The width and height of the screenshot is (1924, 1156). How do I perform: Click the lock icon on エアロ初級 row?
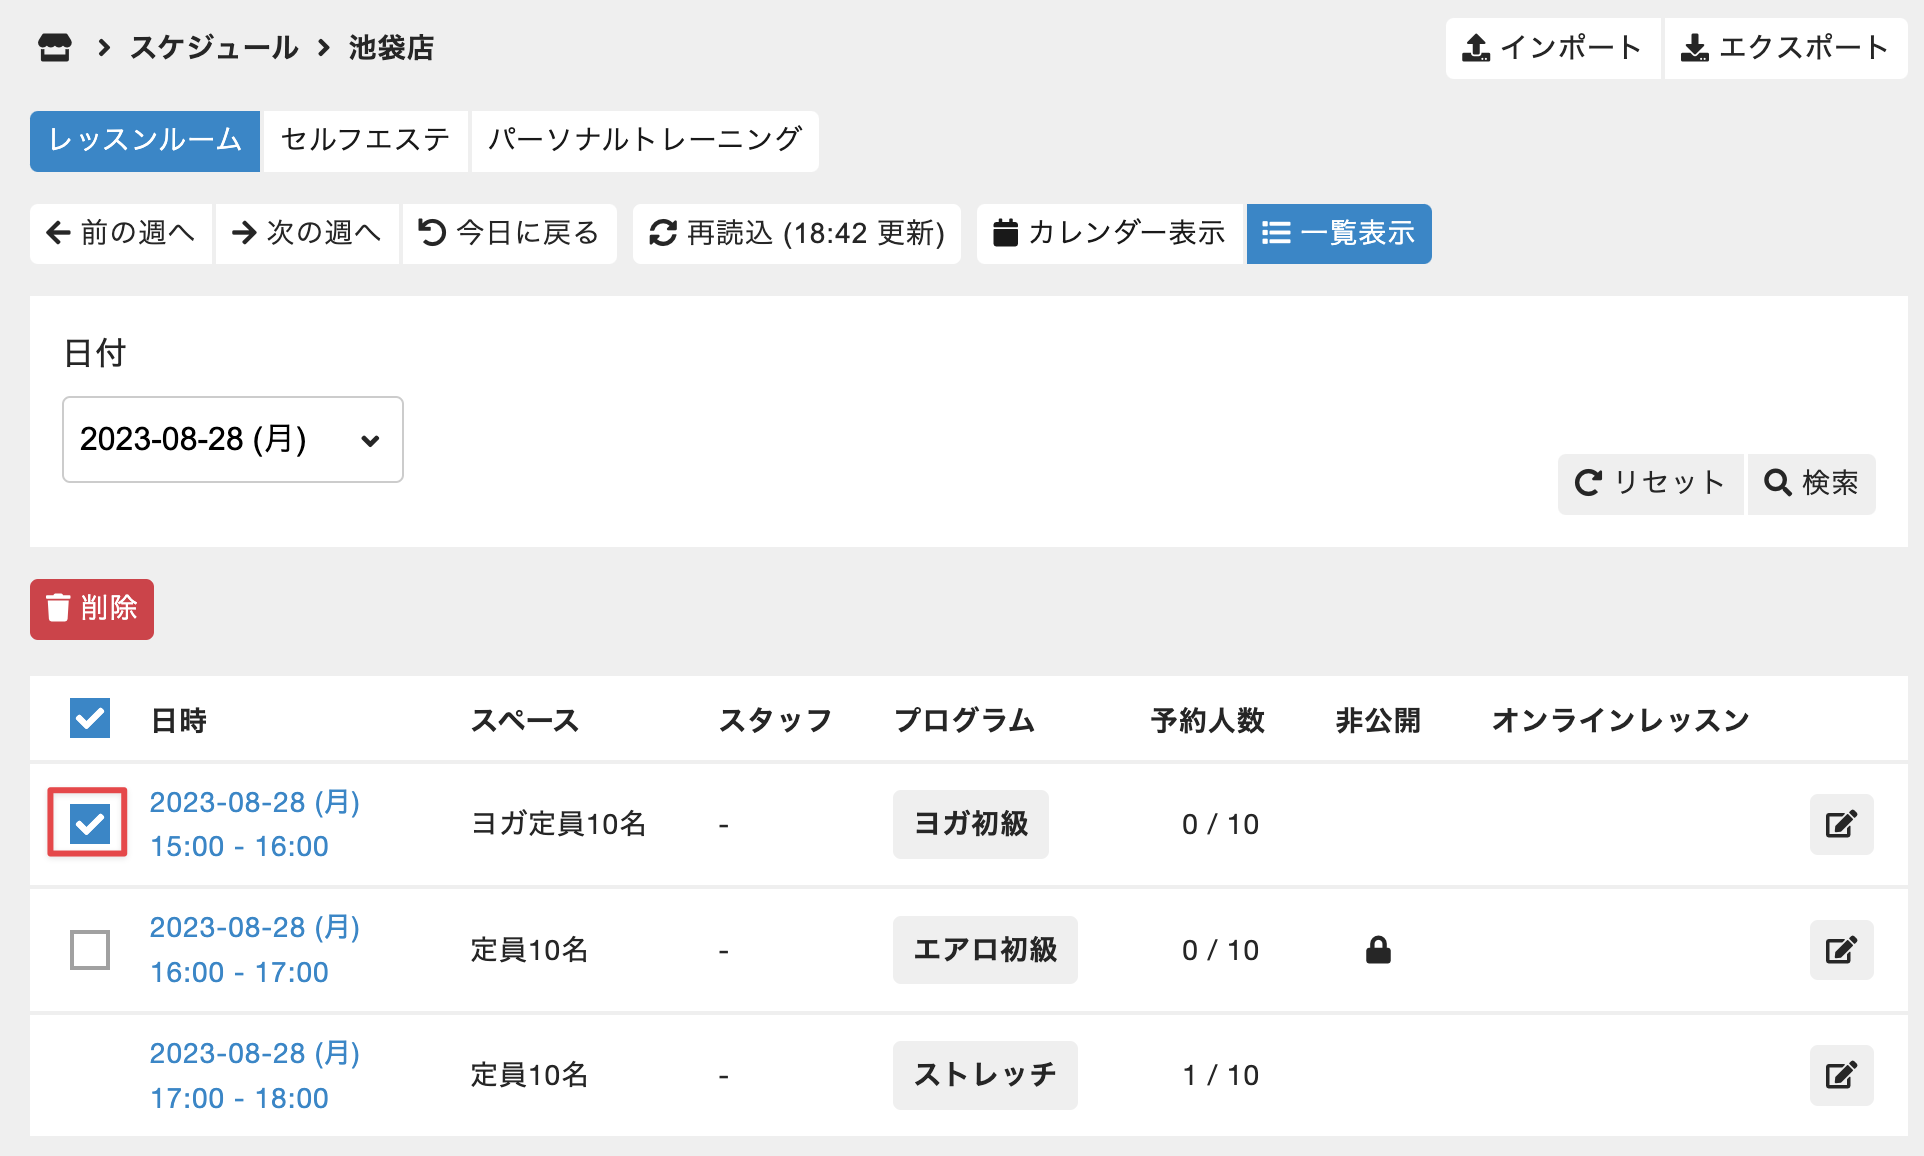pyautogui.click(x=1378, y=950)
